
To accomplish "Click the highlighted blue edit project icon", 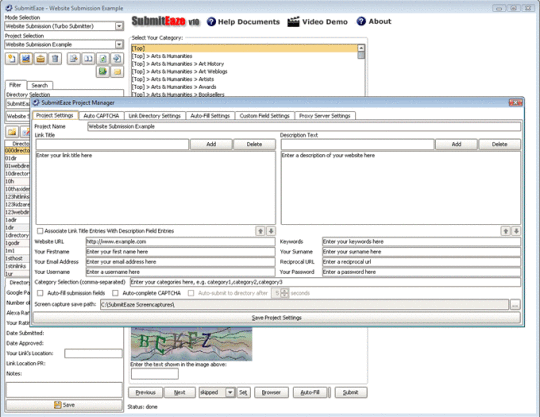I will click(x=26, y=59).
